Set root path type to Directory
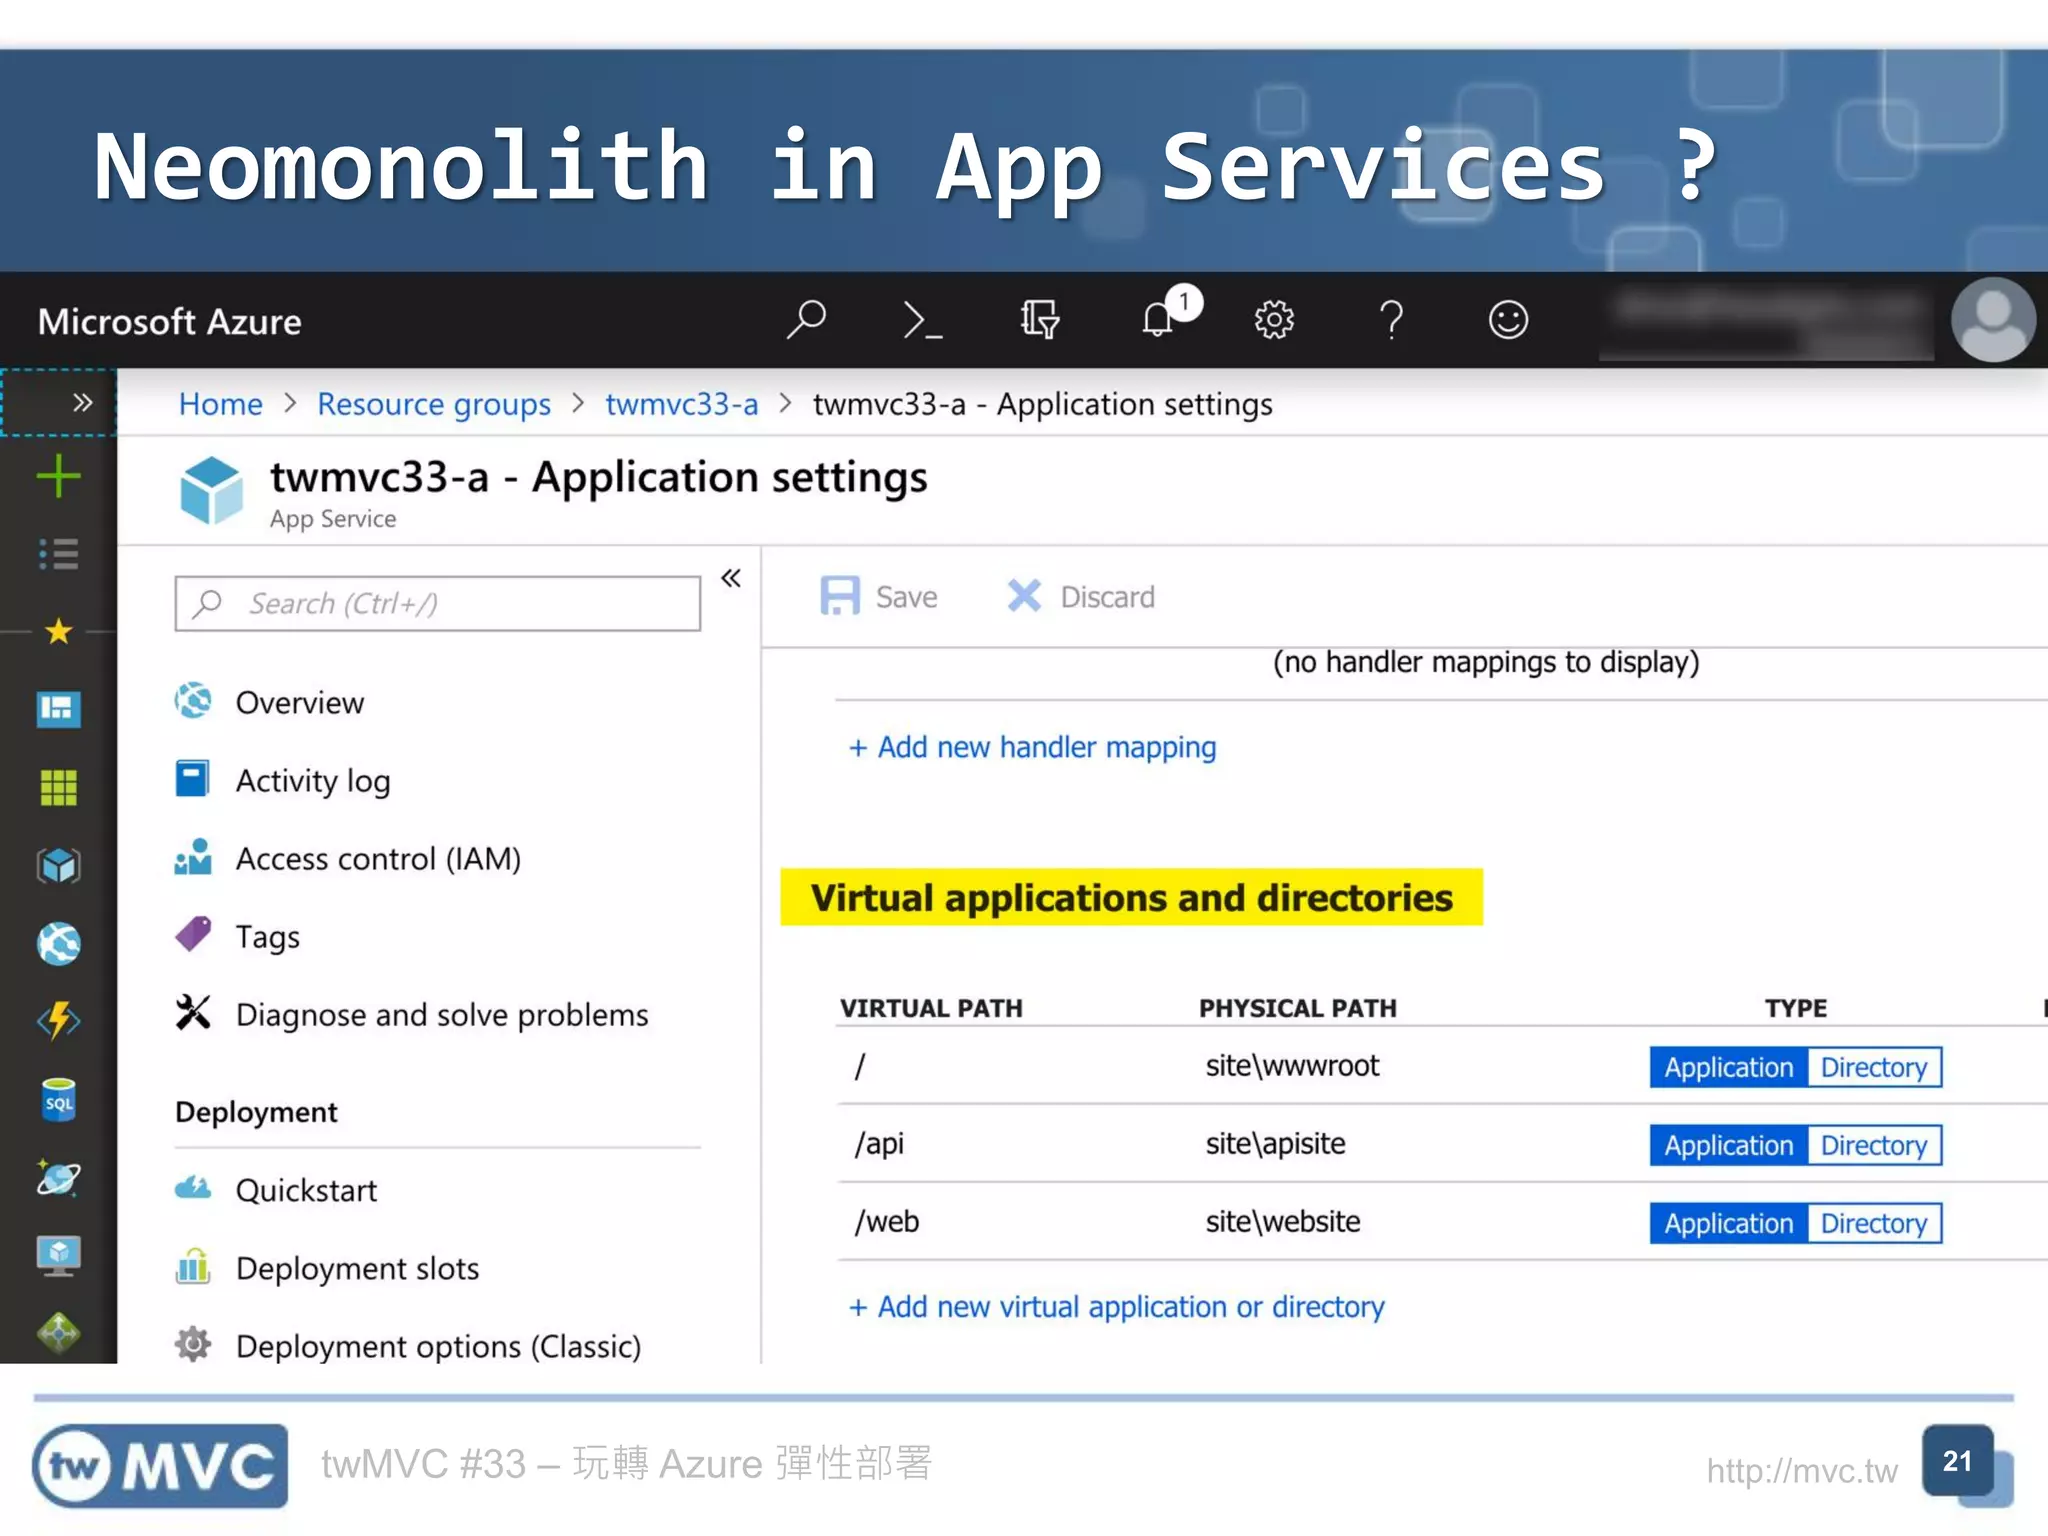The height and width of the screenshot is (1536, 2048). pos(1874,1067)
